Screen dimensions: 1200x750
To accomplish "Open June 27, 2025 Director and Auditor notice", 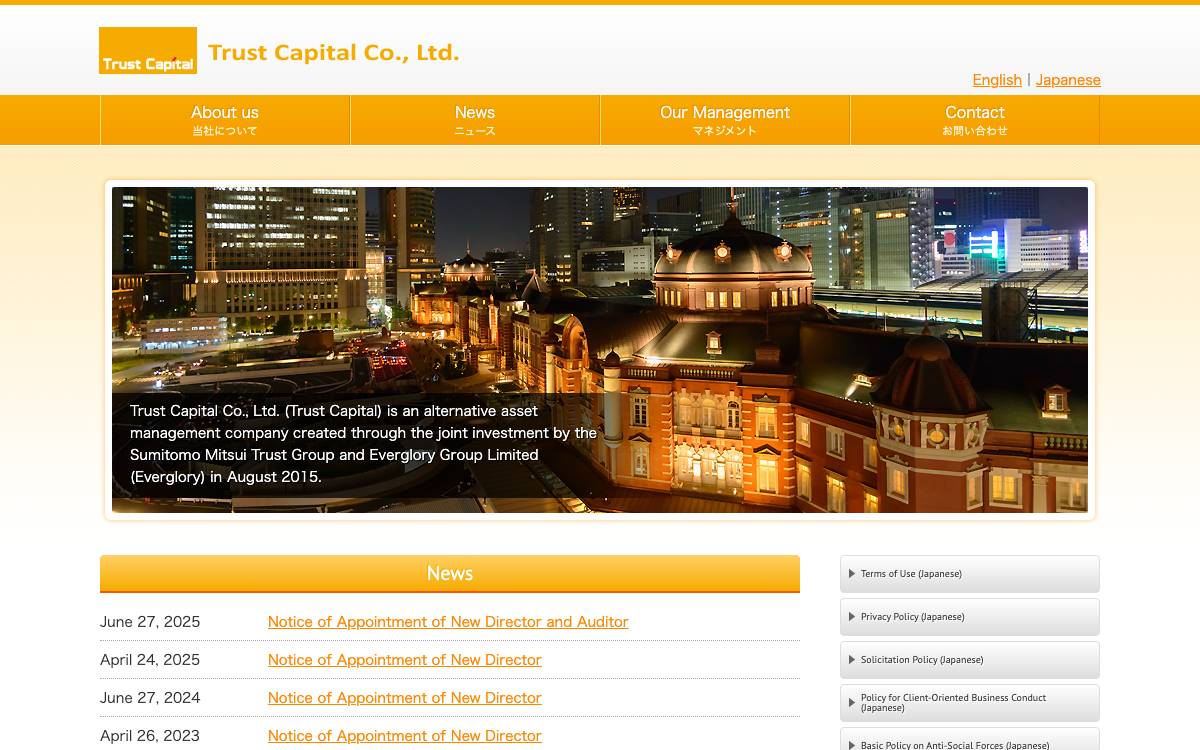I will click(448, 622).
